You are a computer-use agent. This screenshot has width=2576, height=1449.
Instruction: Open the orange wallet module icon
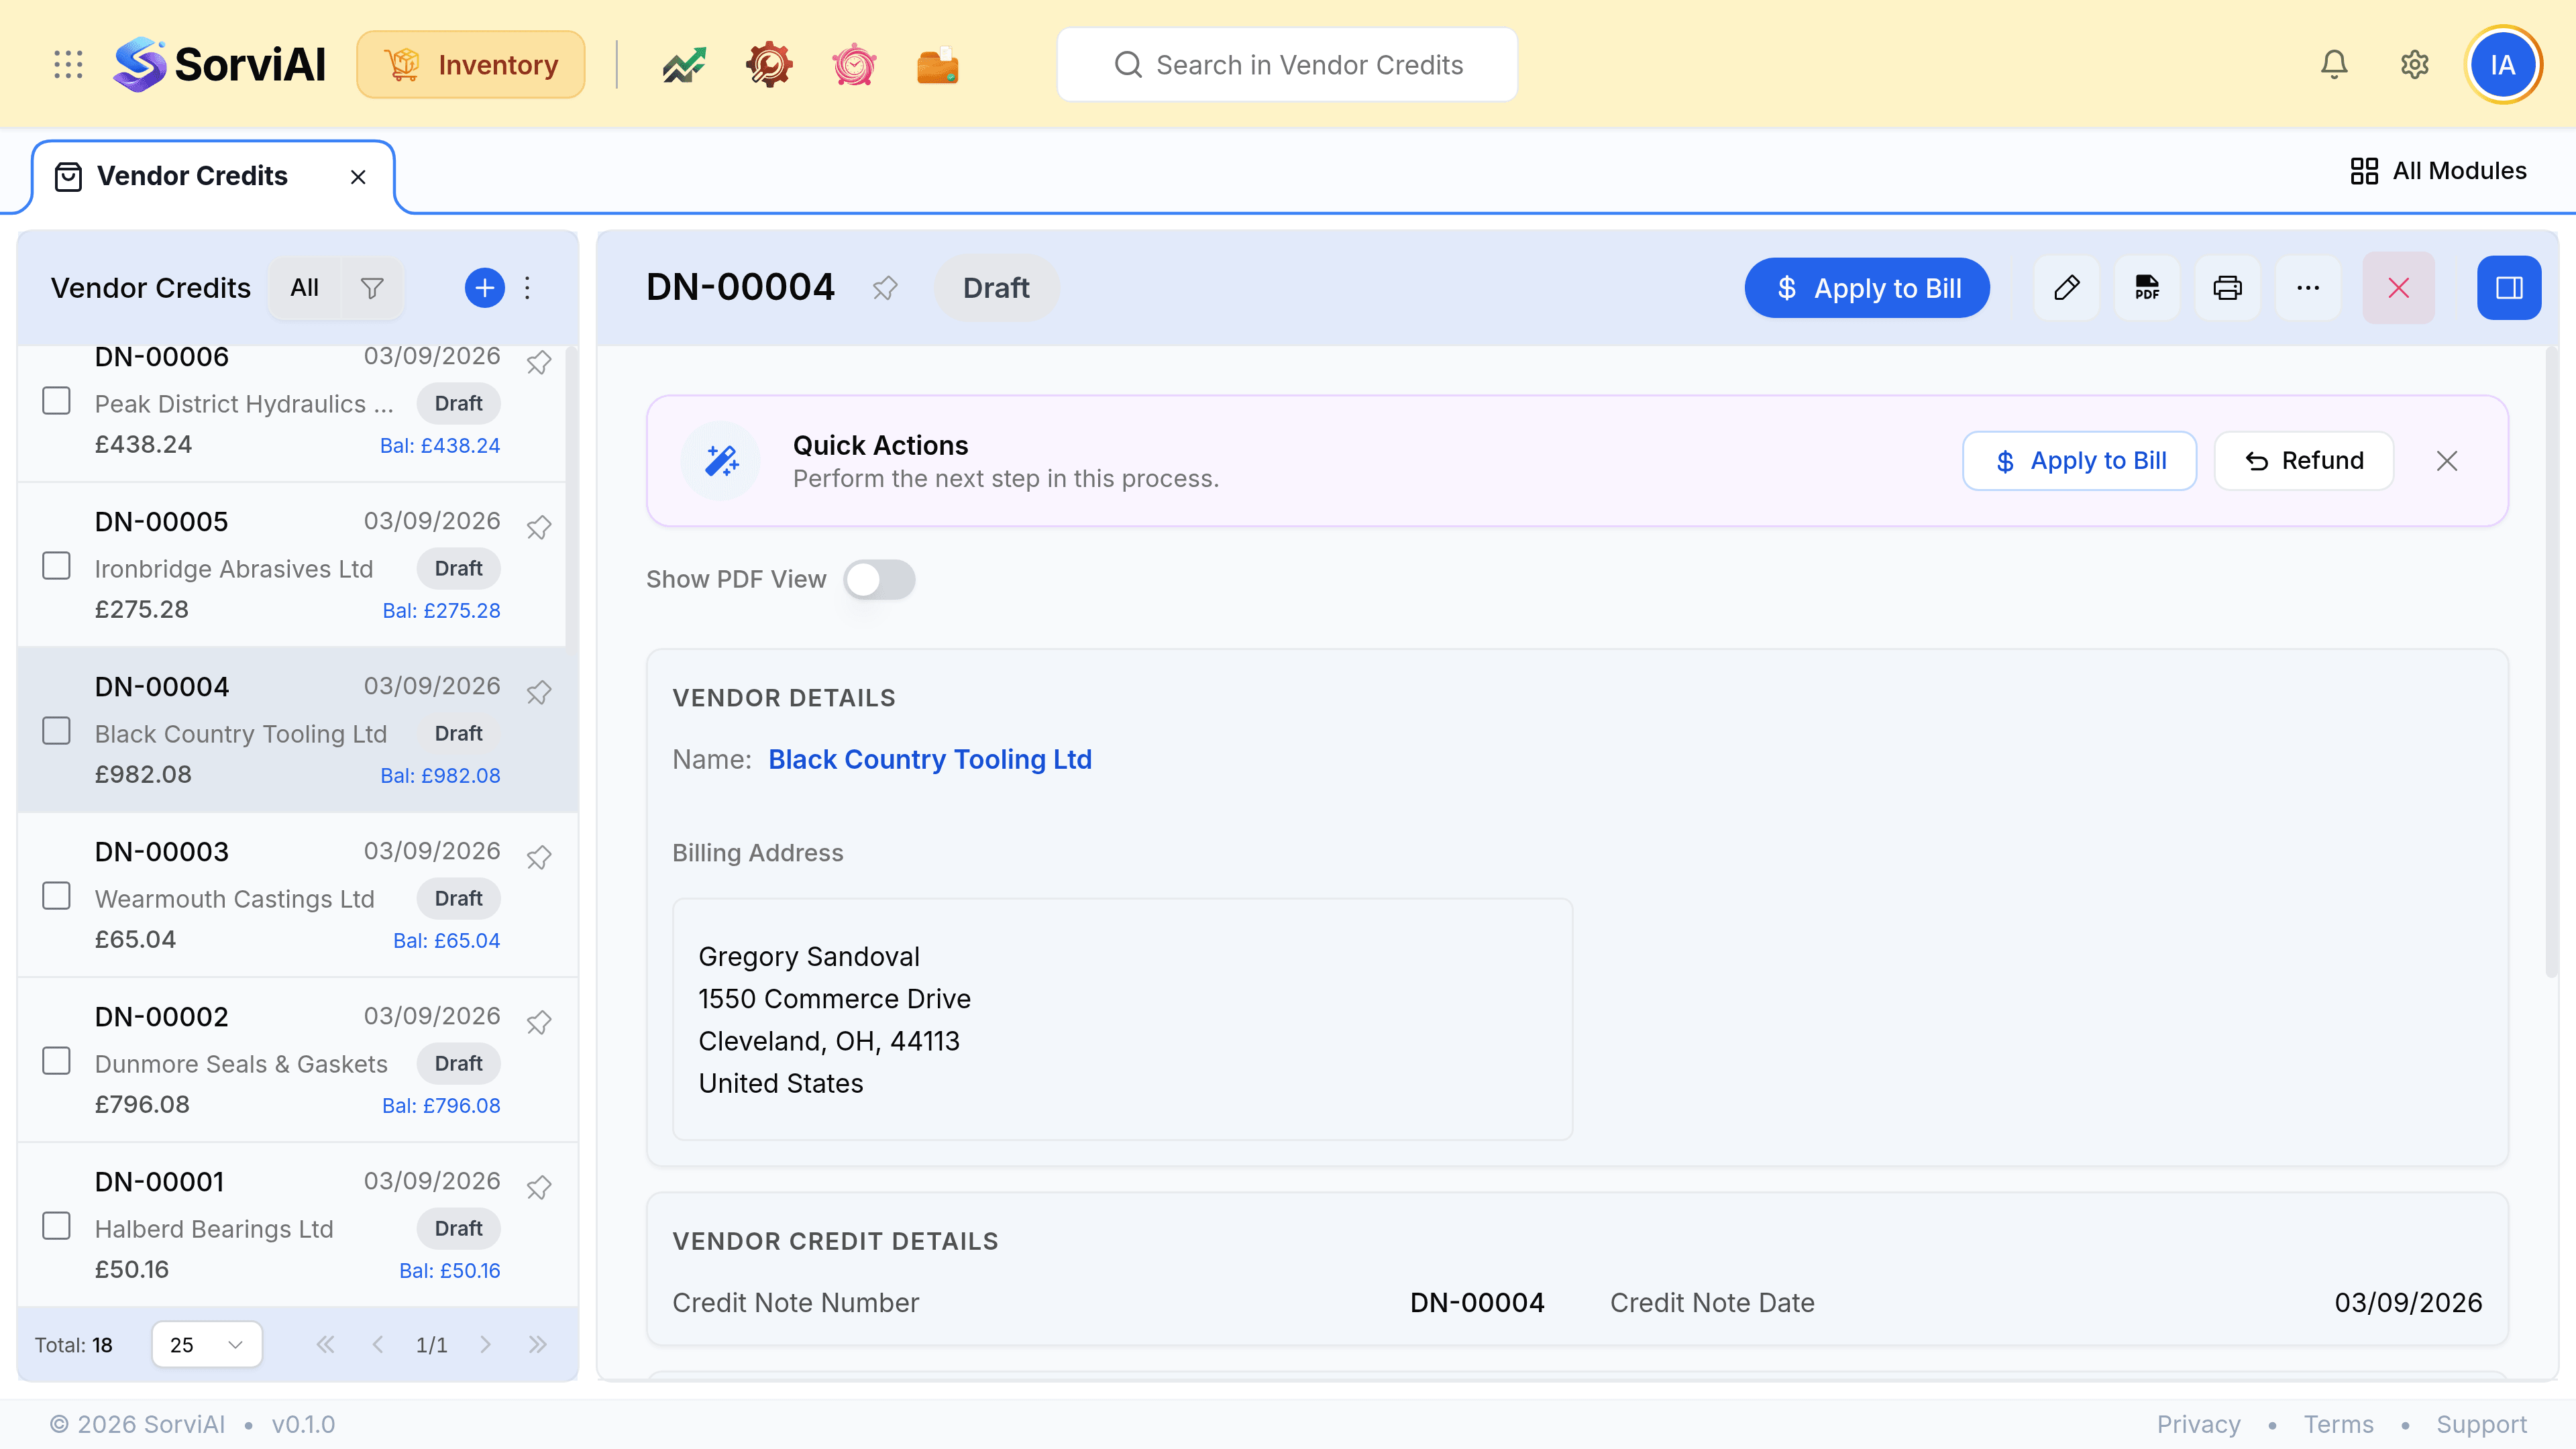(938, 65)
